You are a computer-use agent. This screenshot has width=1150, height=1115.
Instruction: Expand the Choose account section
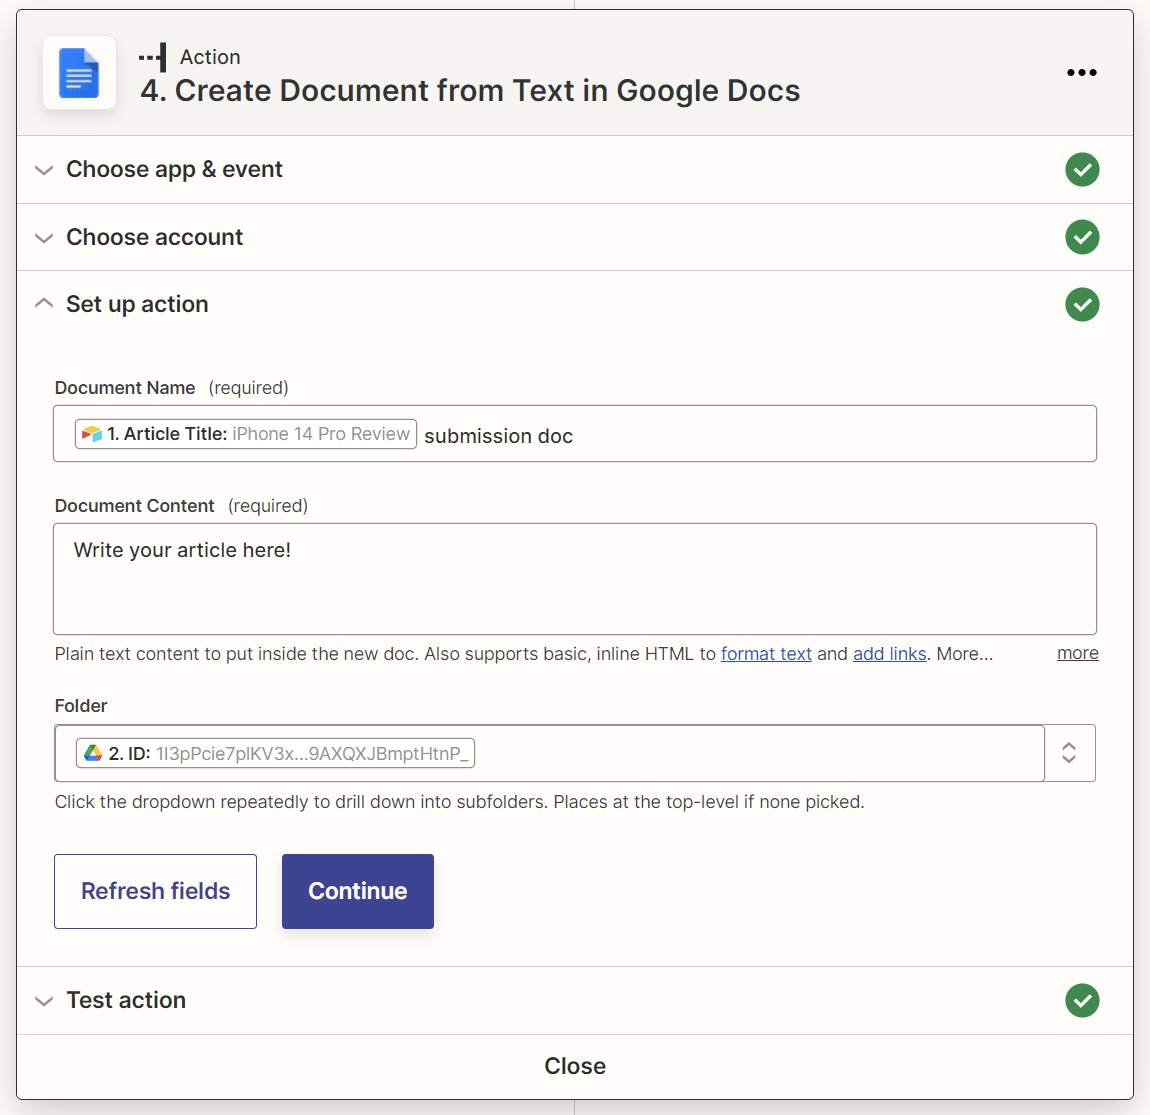click(44, 237)
